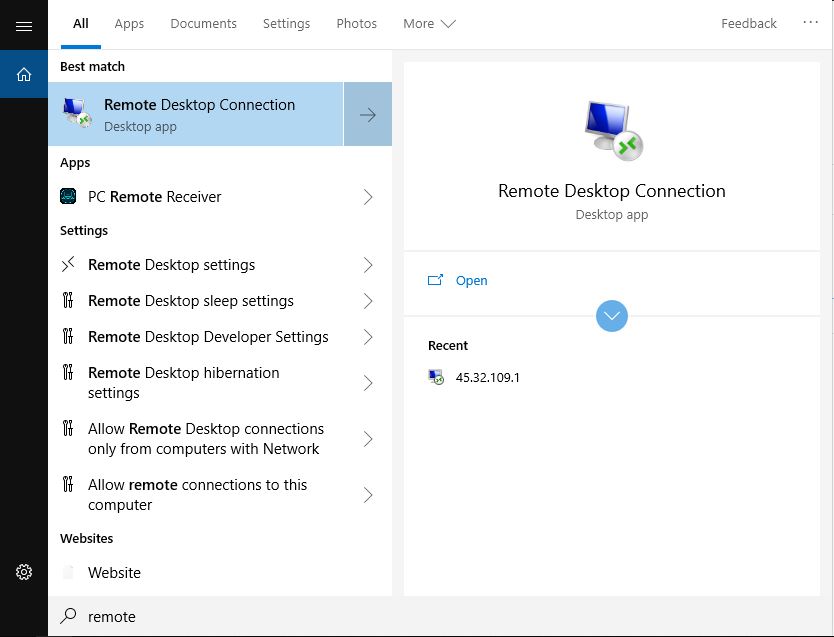Click the search box containing remote
Screen dimensions: 834x637
tap(440, 616)
